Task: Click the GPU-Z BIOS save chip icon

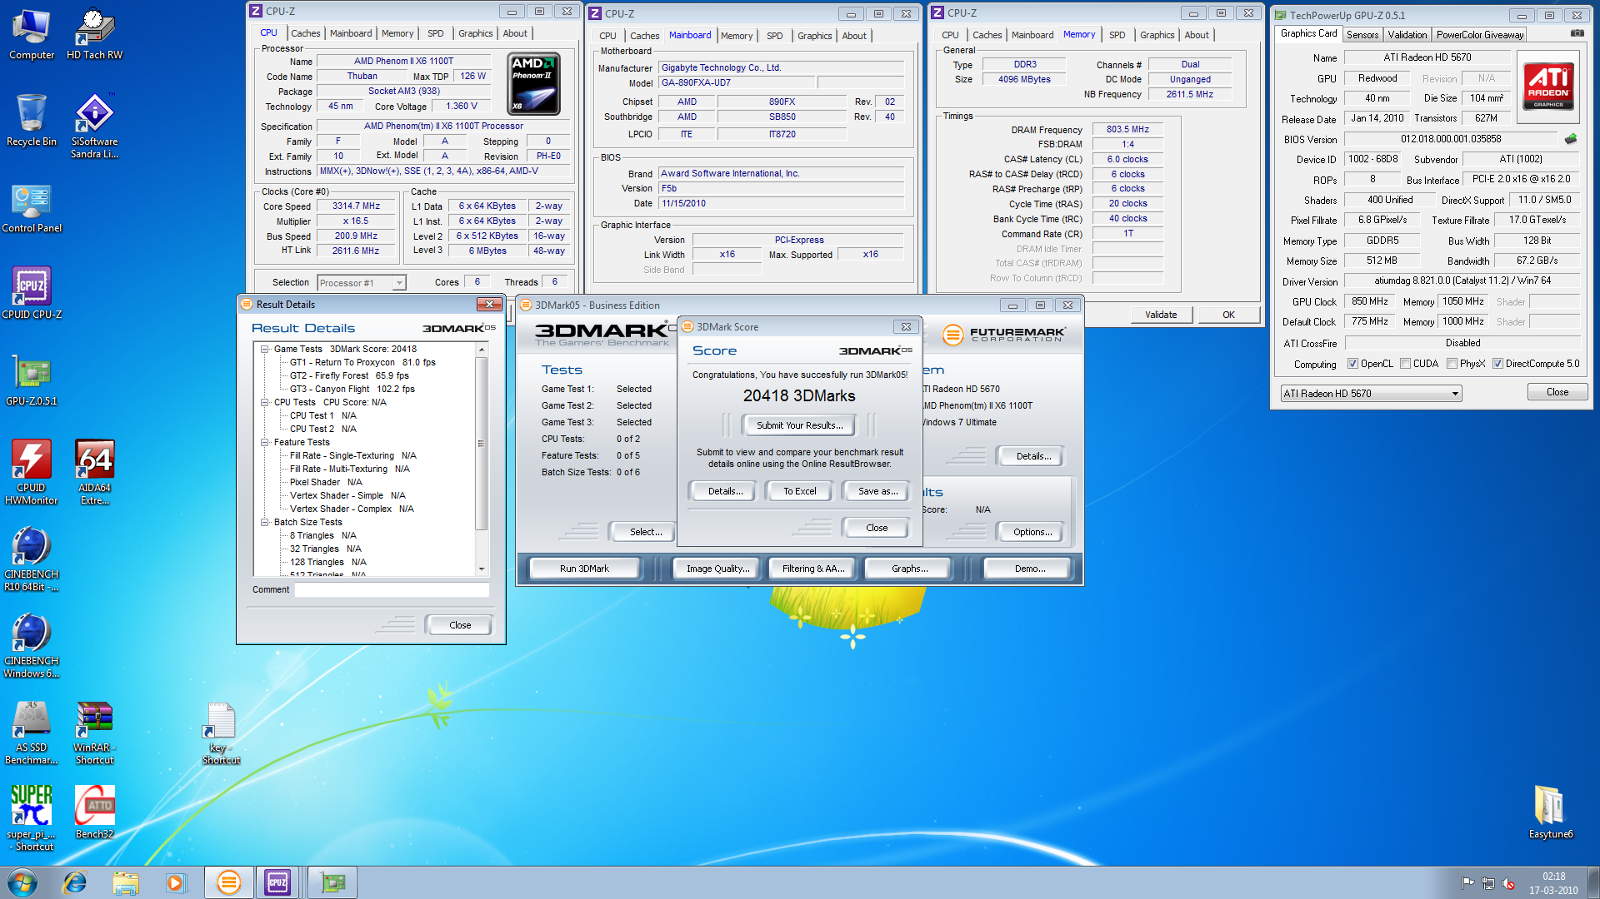Action: pos(1571,139)
